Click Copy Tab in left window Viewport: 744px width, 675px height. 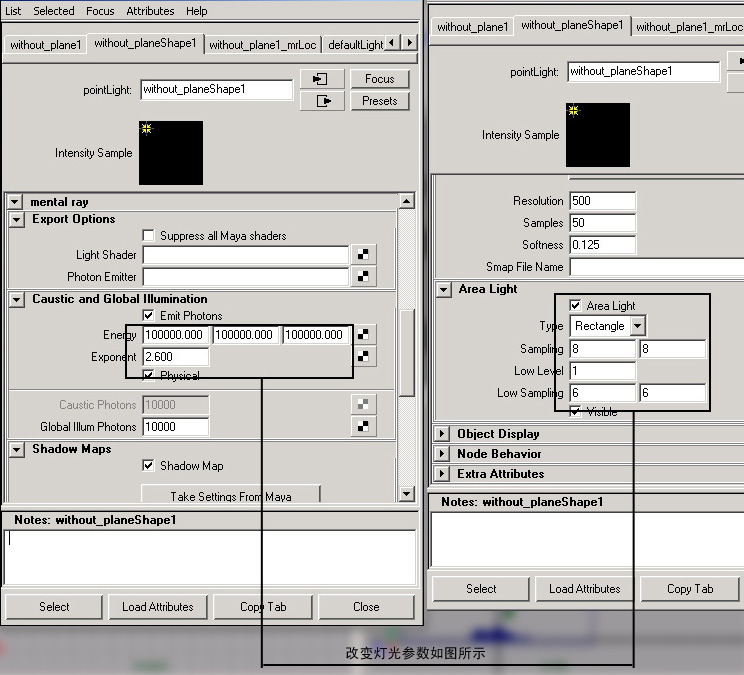coord(263,607)
